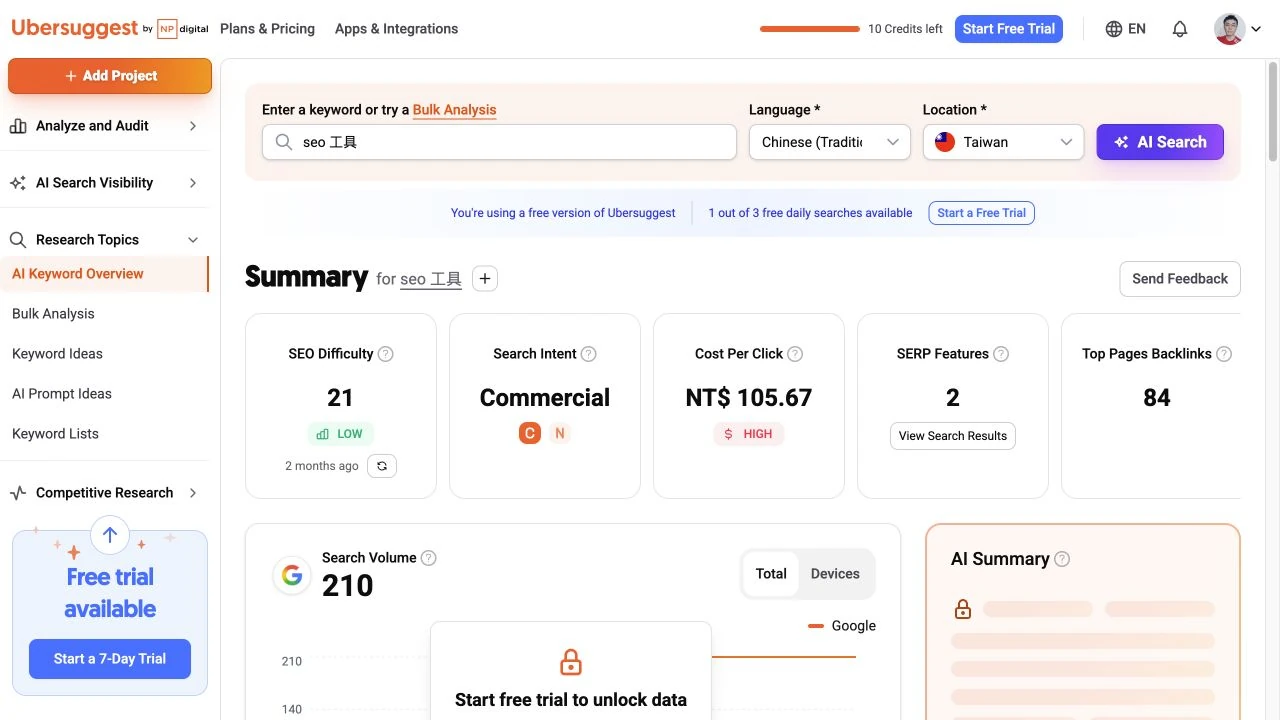Open SEO Difficulty help tooltip icon
Image resolution: width=1280 pixels, height=720 pixels.
pos(386,354)
